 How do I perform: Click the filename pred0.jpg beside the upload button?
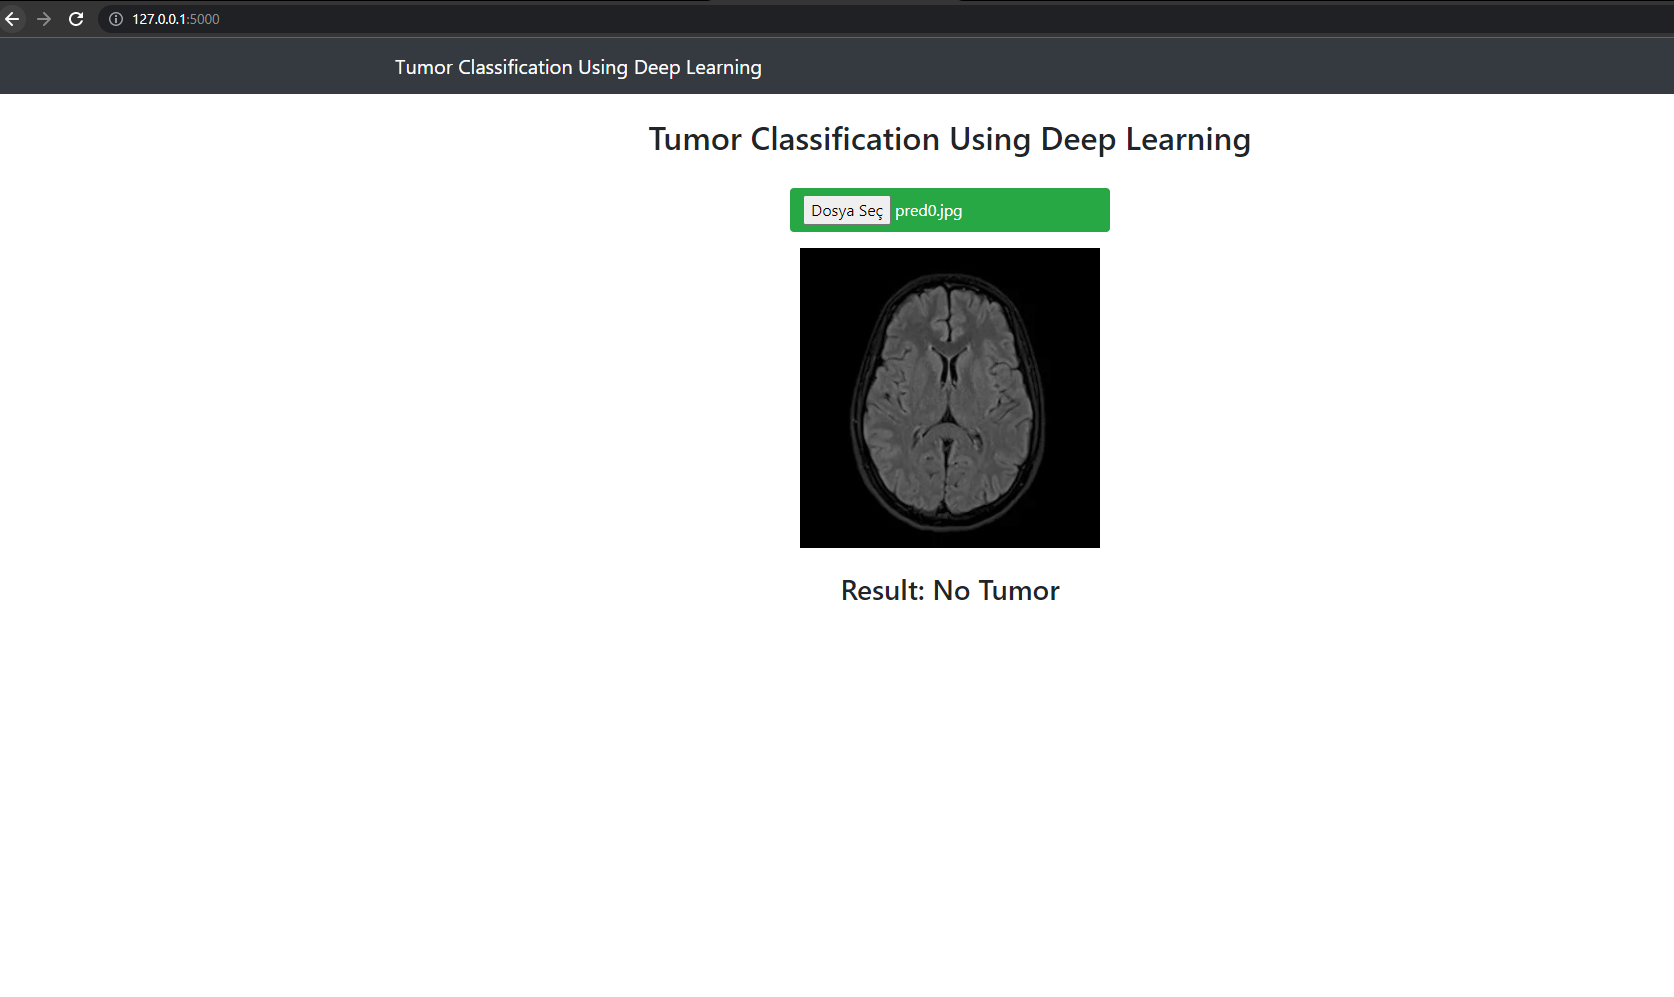[928, 210]
